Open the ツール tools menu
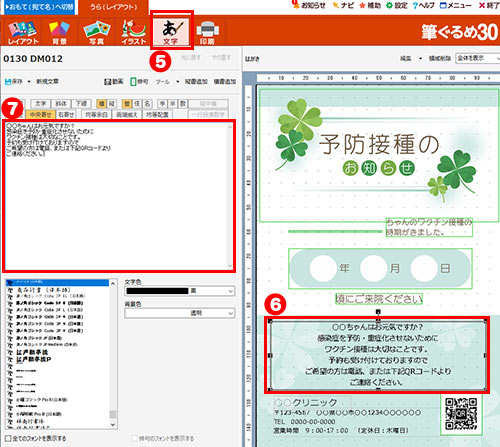The width and height of the screenshot is (500, 447). 163,81
